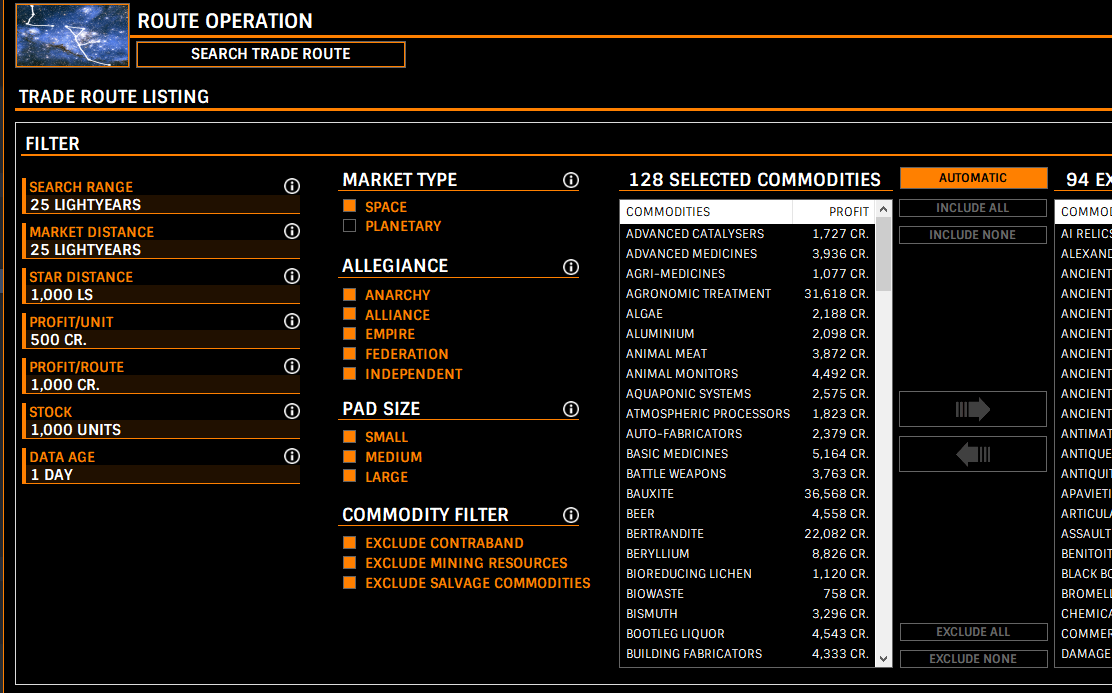Select Advanced Catalysers in commodities list
1112x693 pixels.
[x=747, y=233]
